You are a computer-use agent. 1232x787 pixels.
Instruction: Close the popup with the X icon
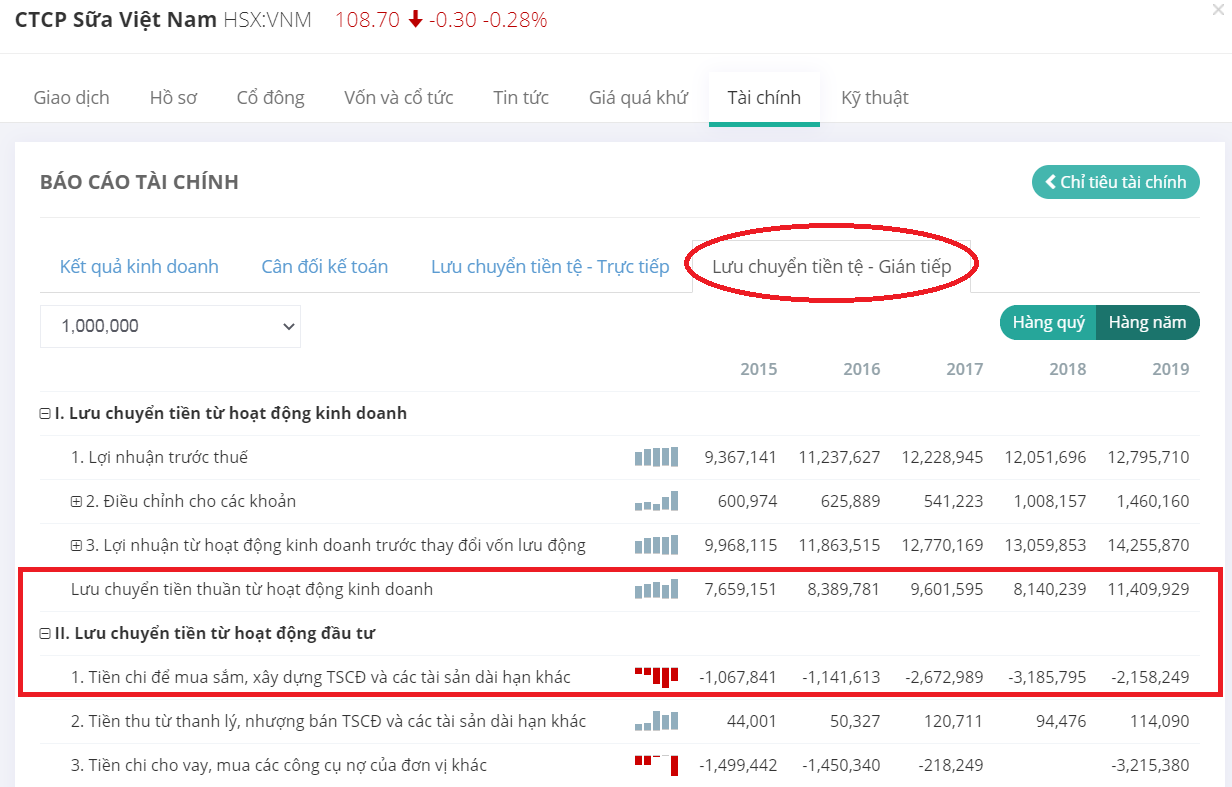1217,11
